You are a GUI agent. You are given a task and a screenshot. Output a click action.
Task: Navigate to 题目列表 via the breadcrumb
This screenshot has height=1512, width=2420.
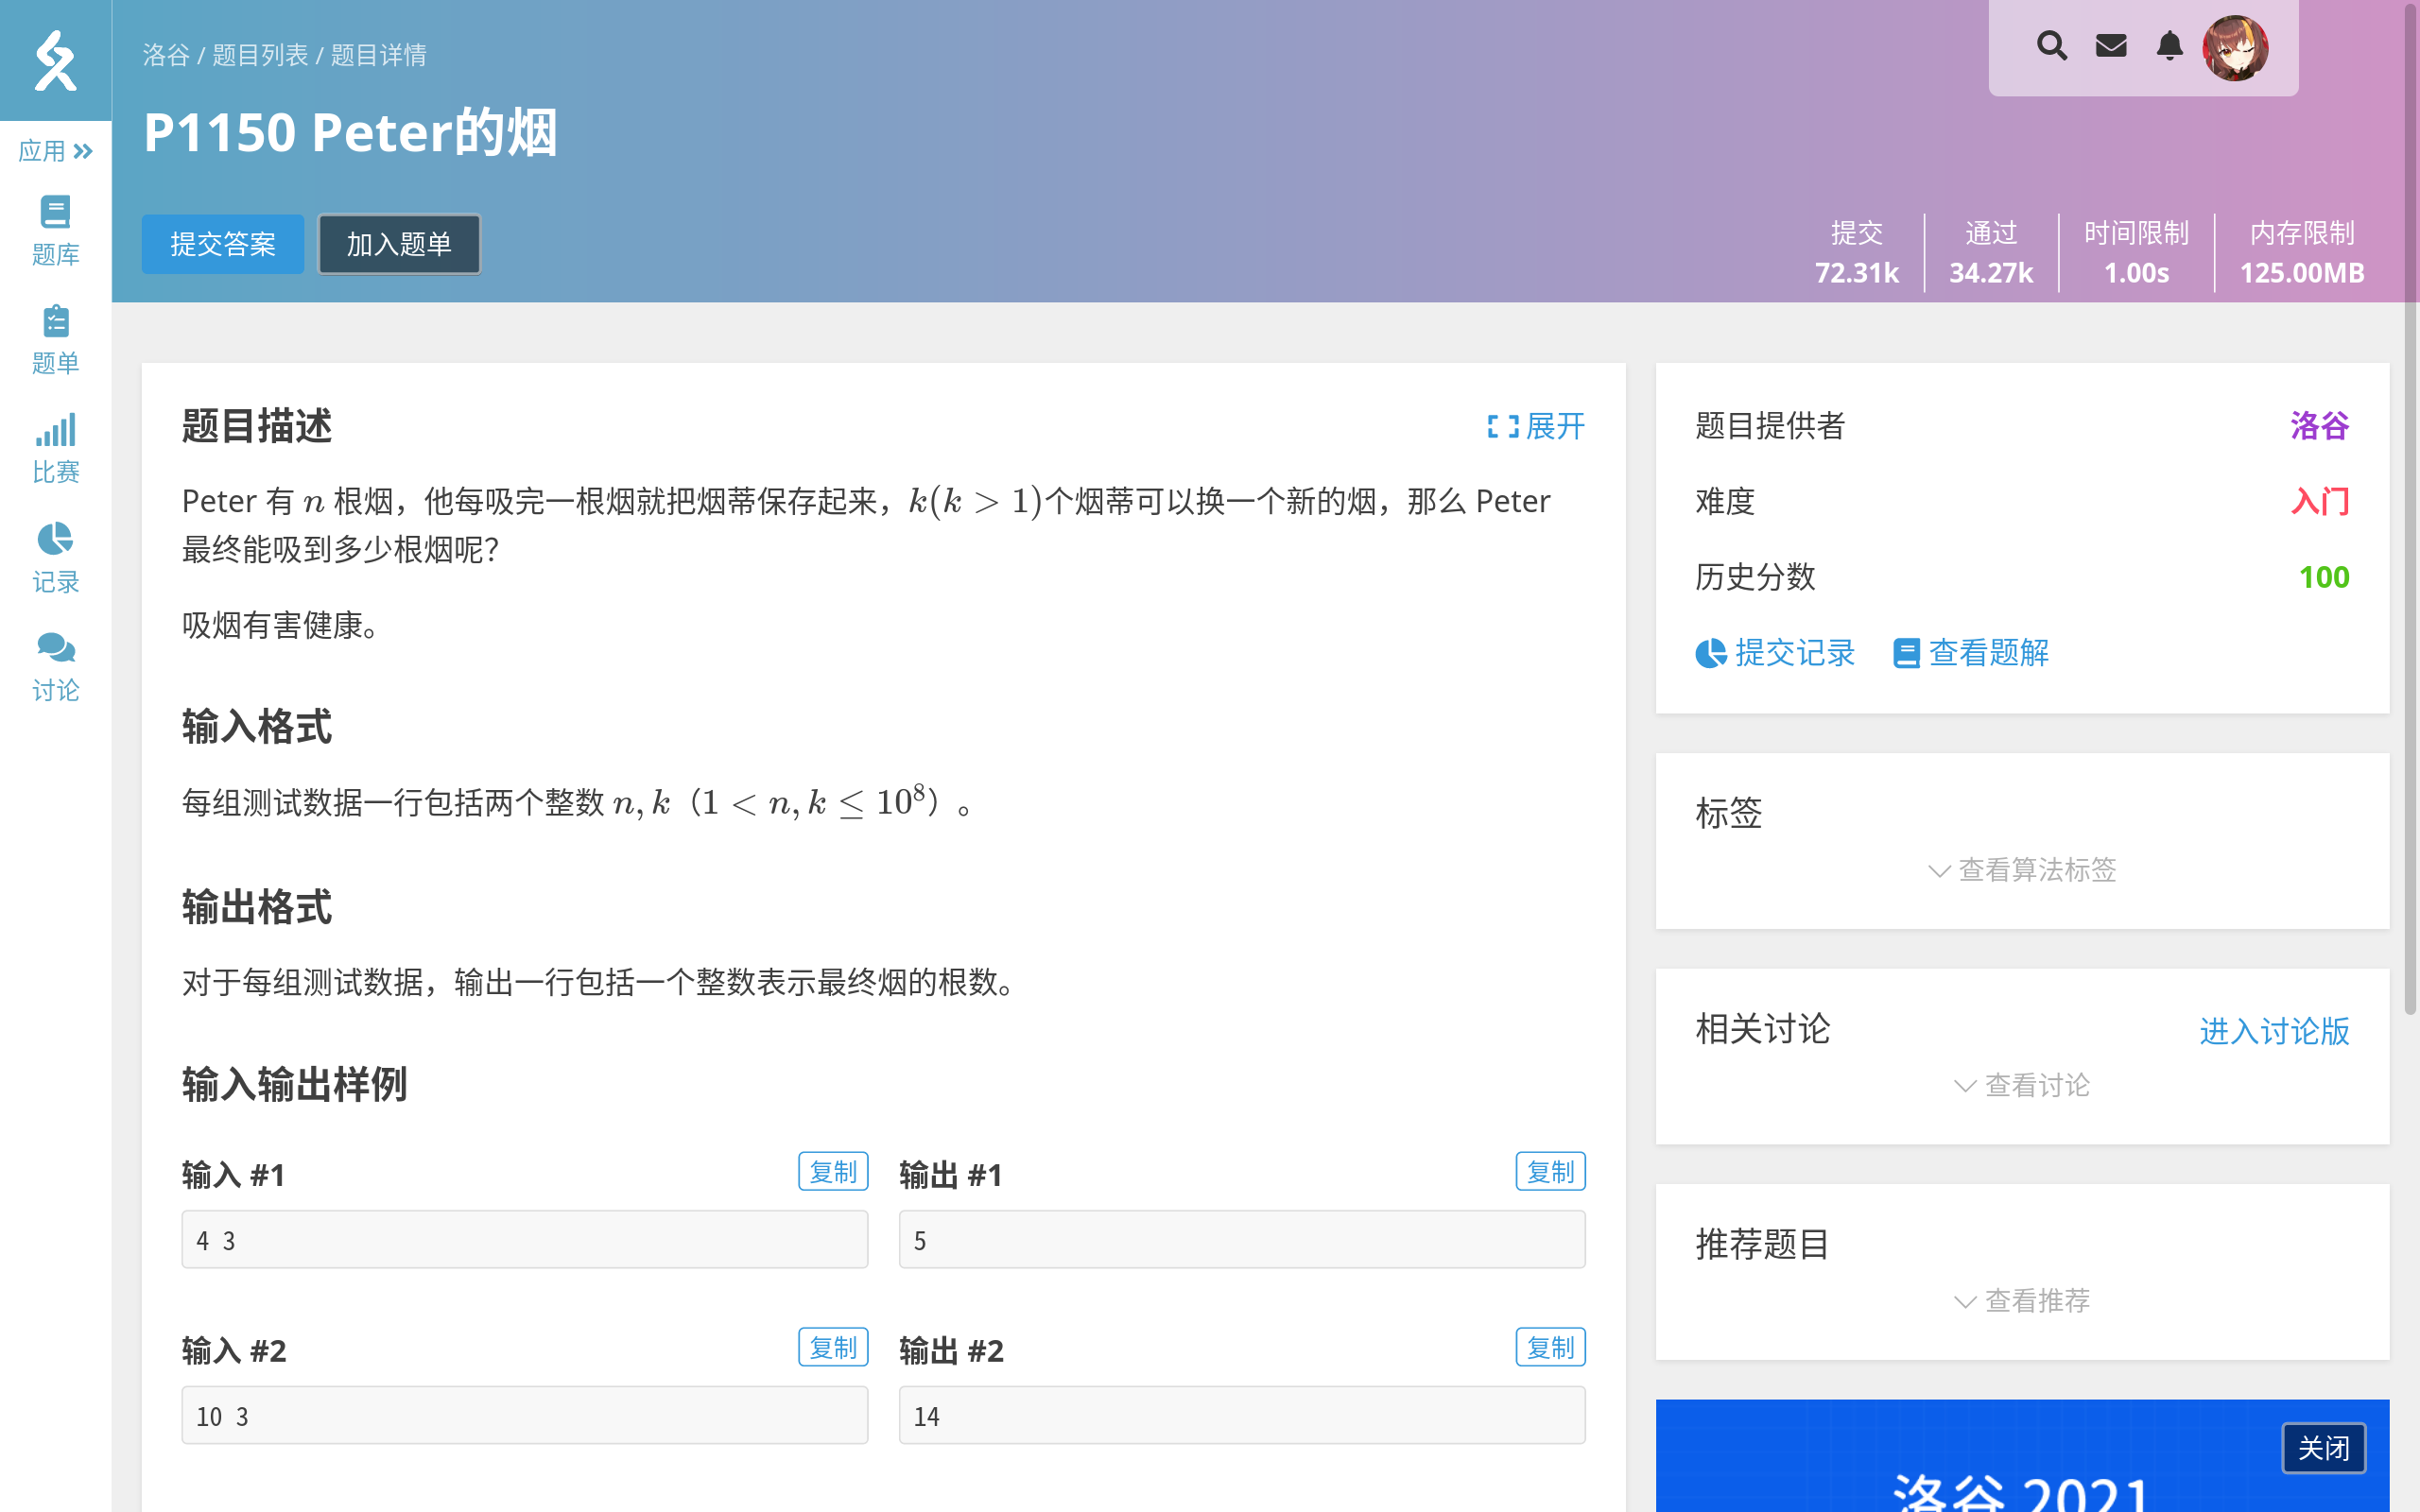pyautogui.click(x=261, y=56)
